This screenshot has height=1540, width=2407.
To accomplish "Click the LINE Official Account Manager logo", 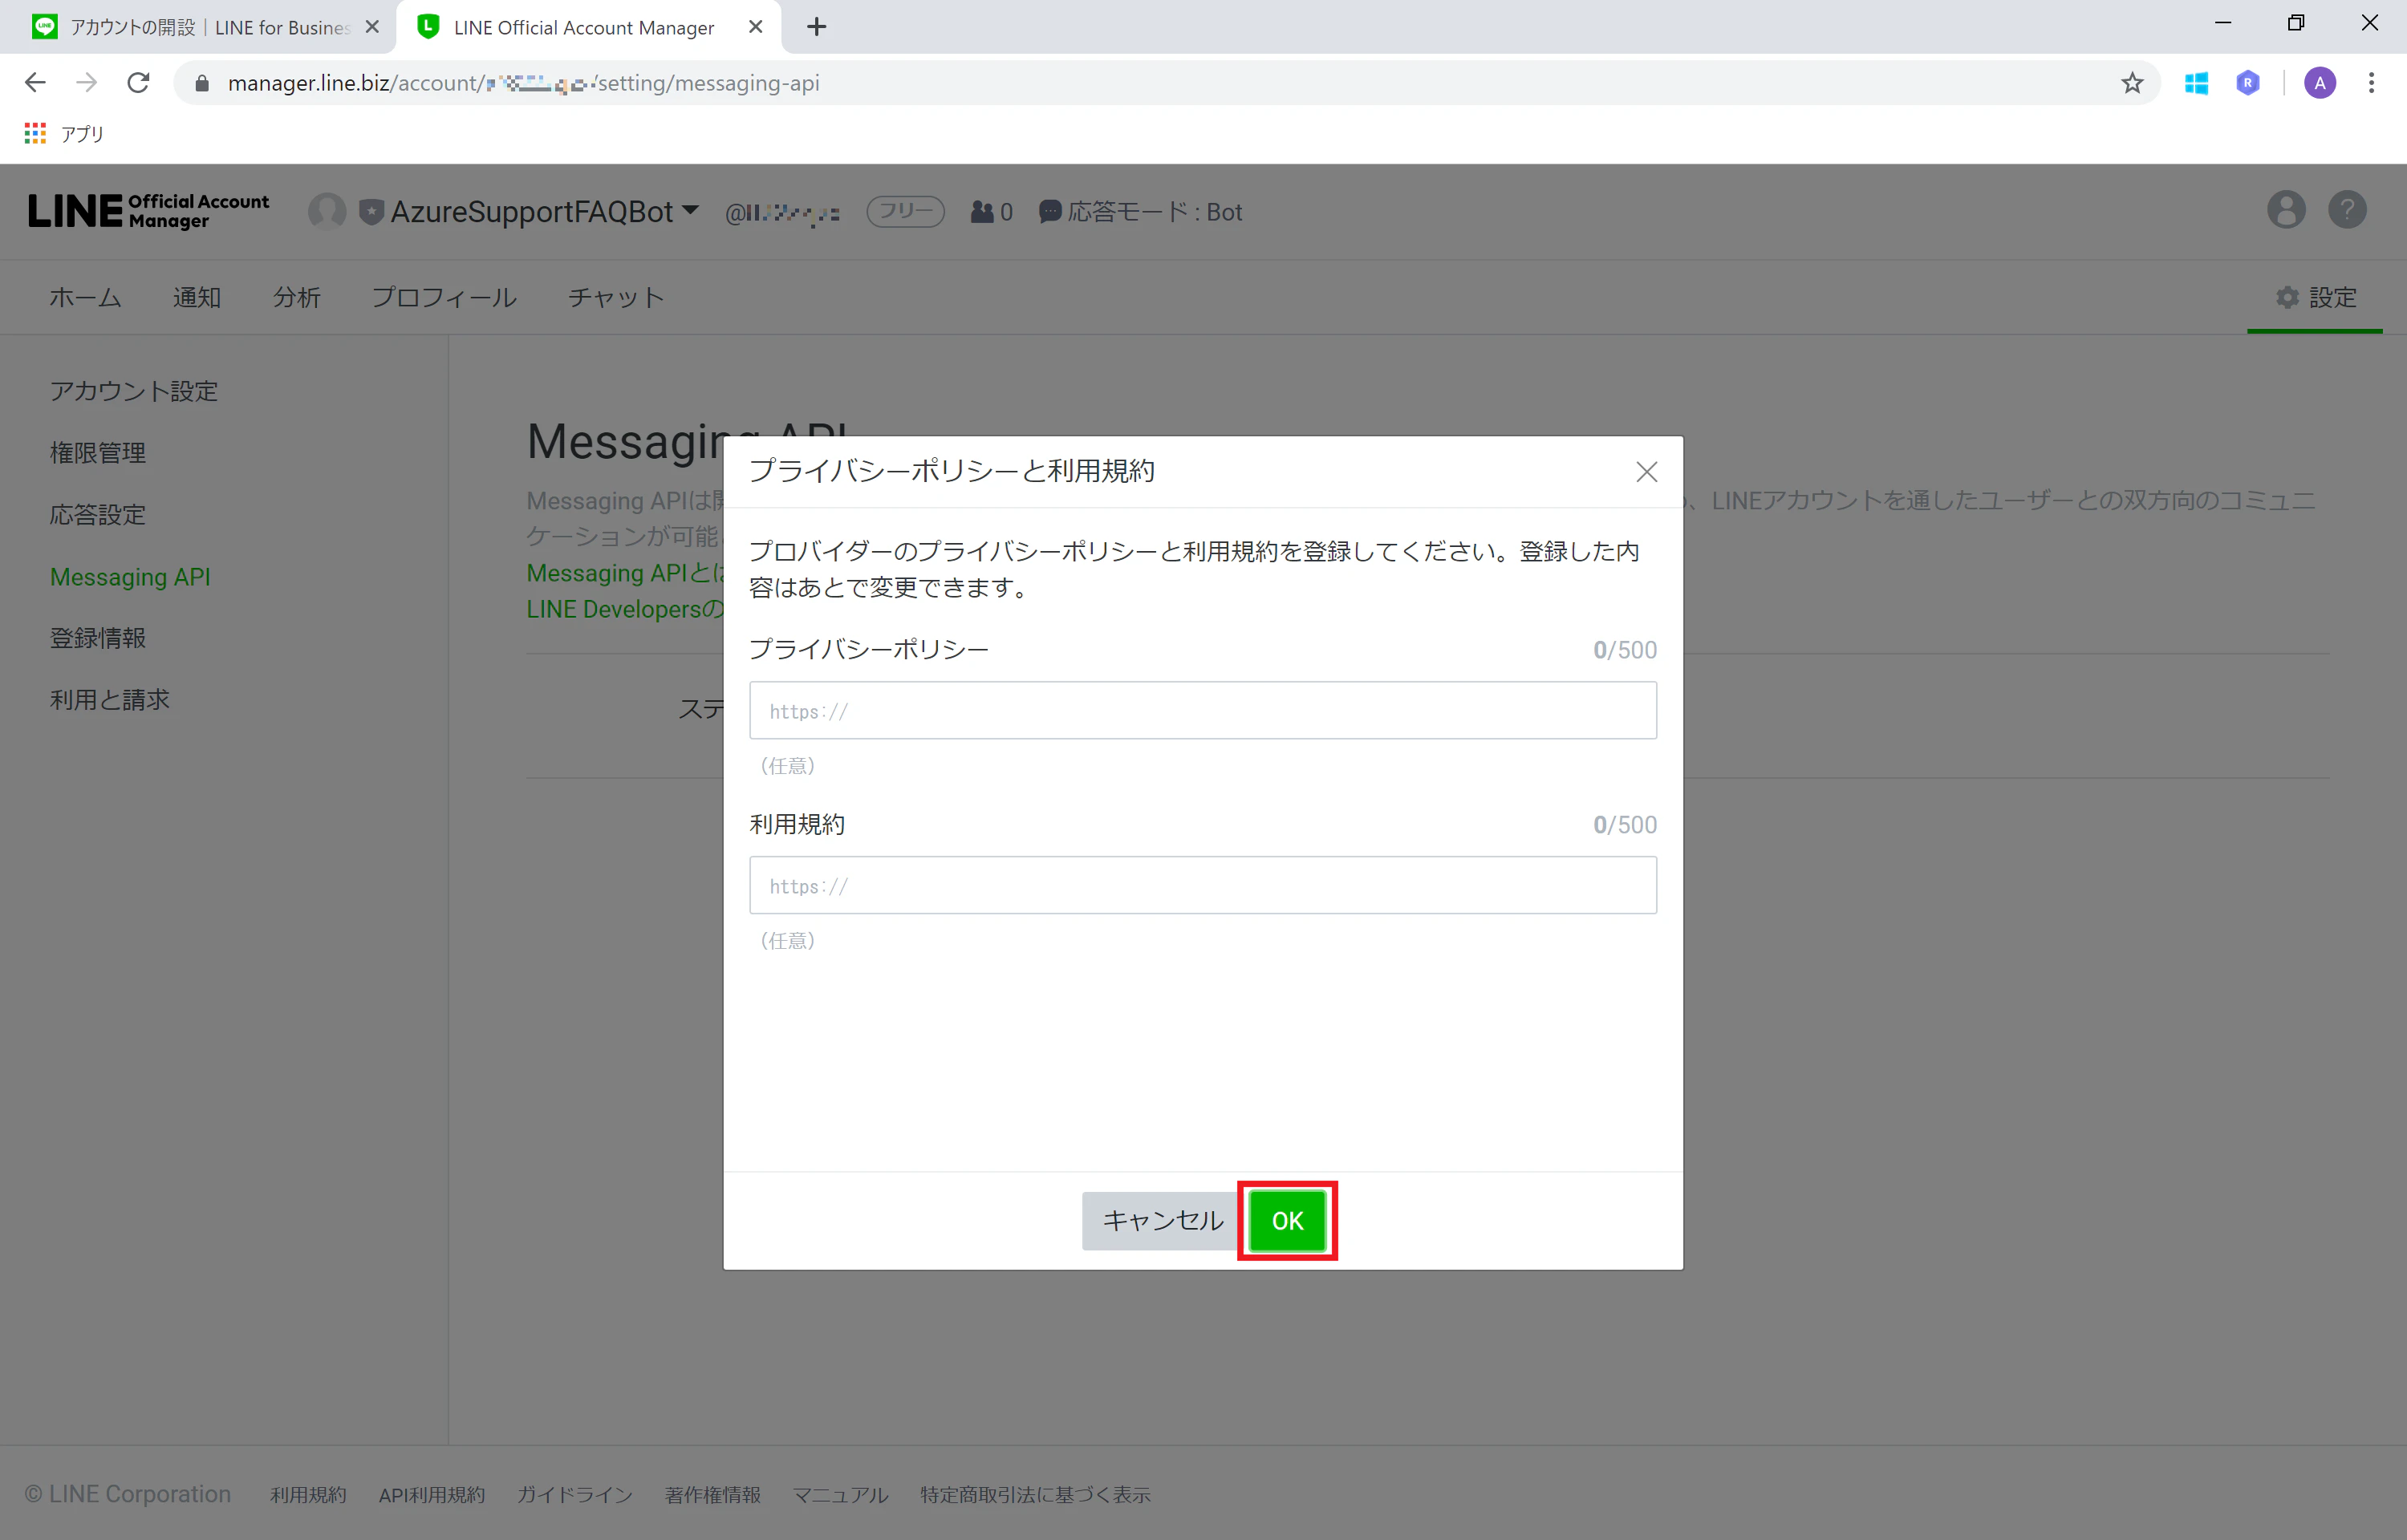I will point(149,211).
